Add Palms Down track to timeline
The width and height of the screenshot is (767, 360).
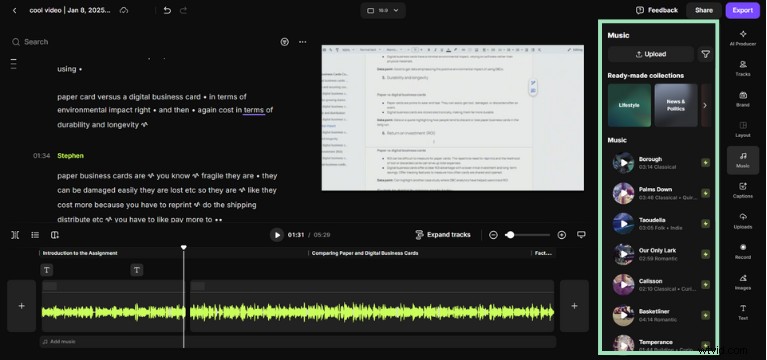[x=705, y=193]
